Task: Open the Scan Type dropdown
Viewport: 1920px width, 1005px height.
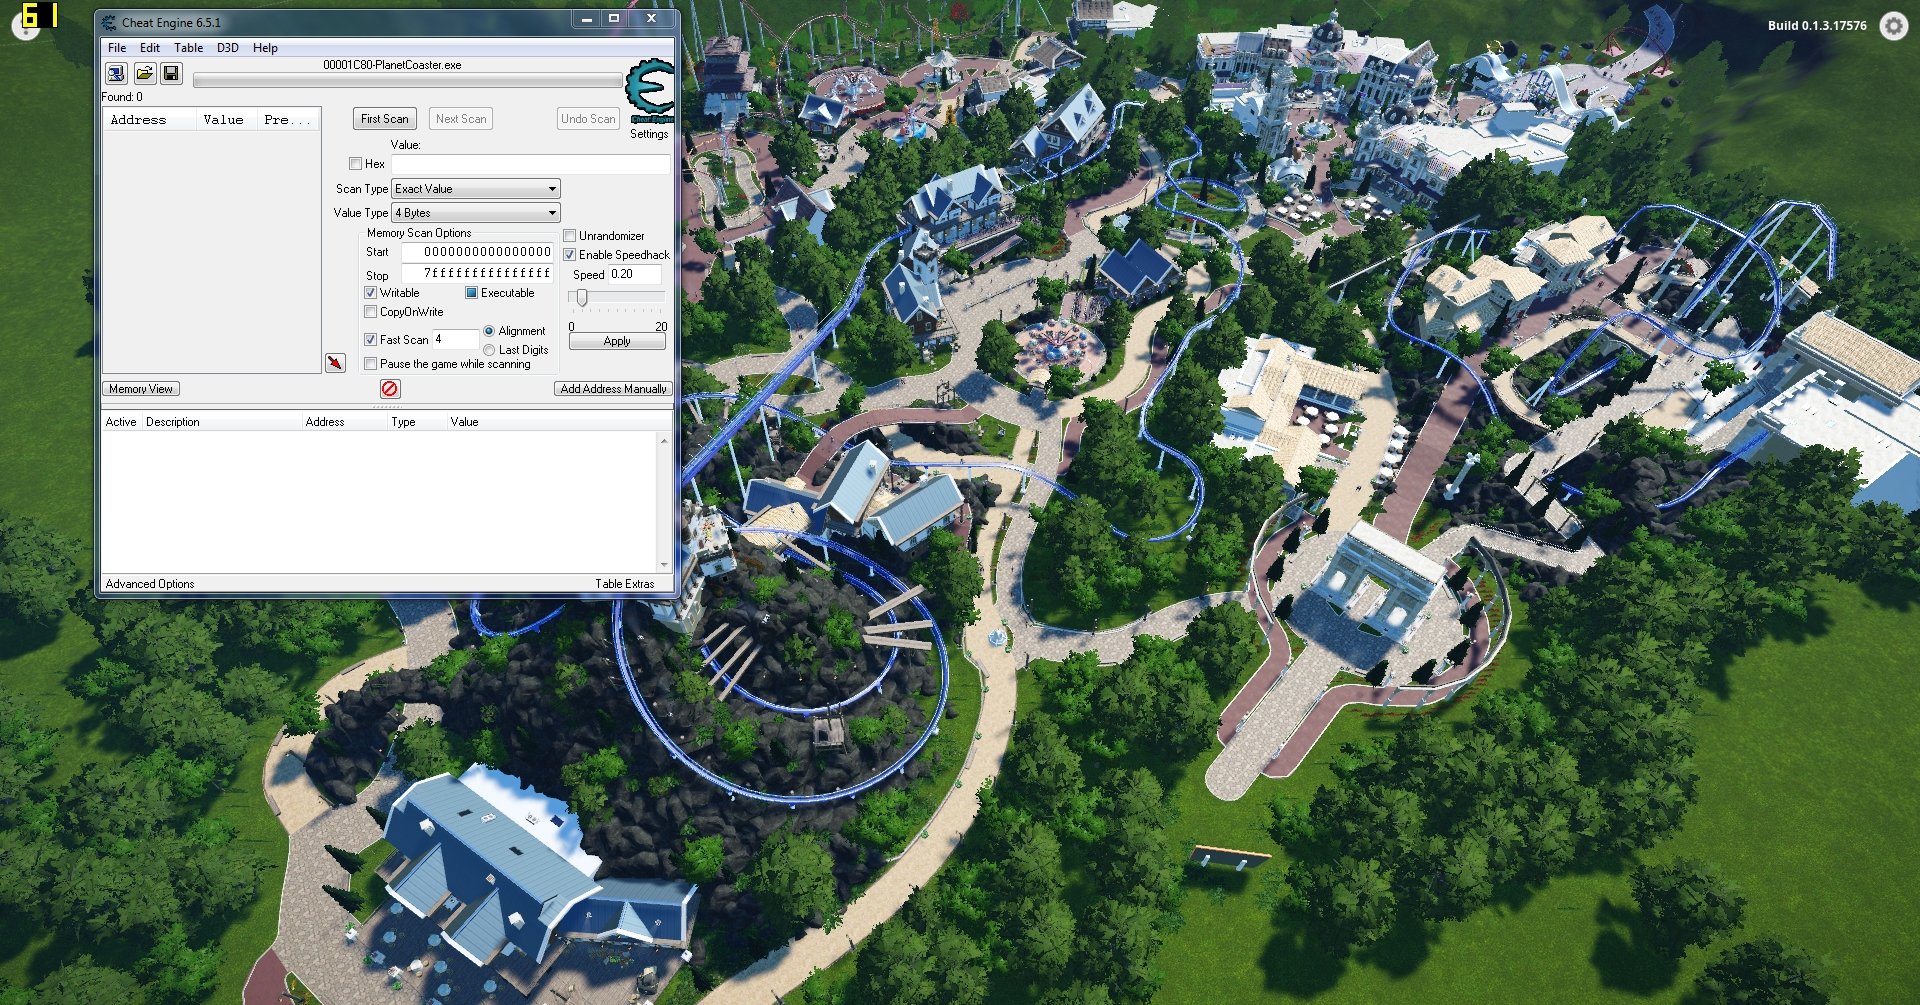Action: (x=476, y=189)
